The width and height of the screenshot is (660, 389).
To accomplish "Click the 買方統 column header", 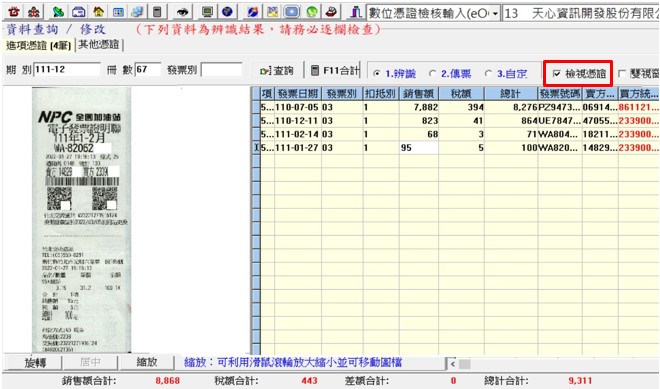I will tap(639, 93).
